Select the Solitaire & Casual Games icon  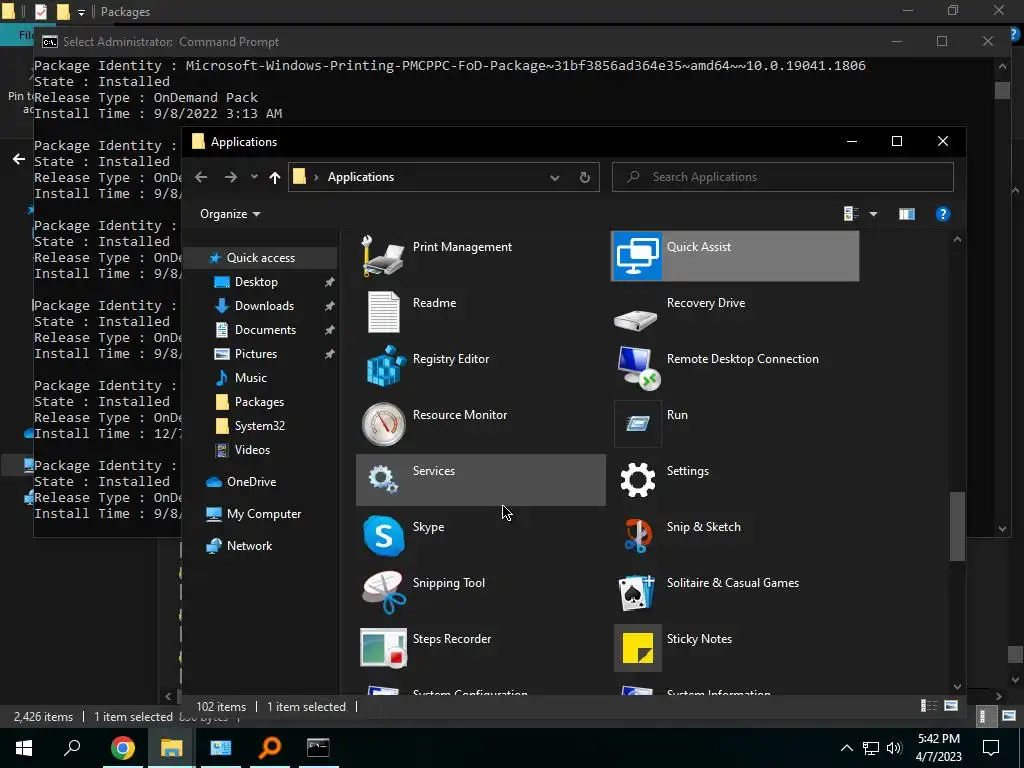636,592
